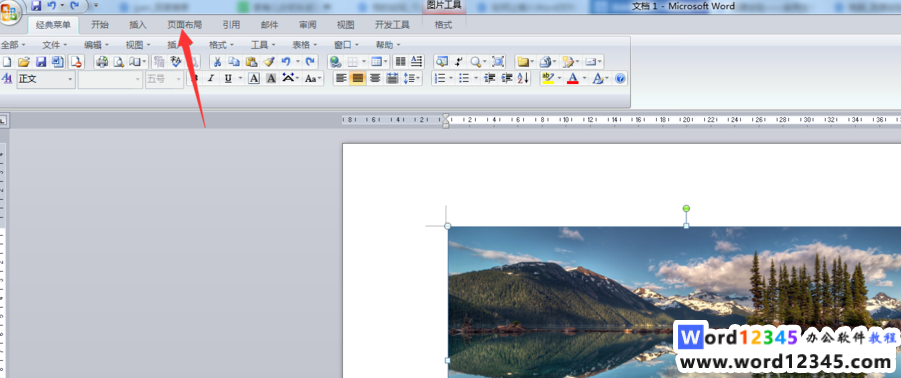
Task: Click the text direction icon beside Columns
Action: 417,61
